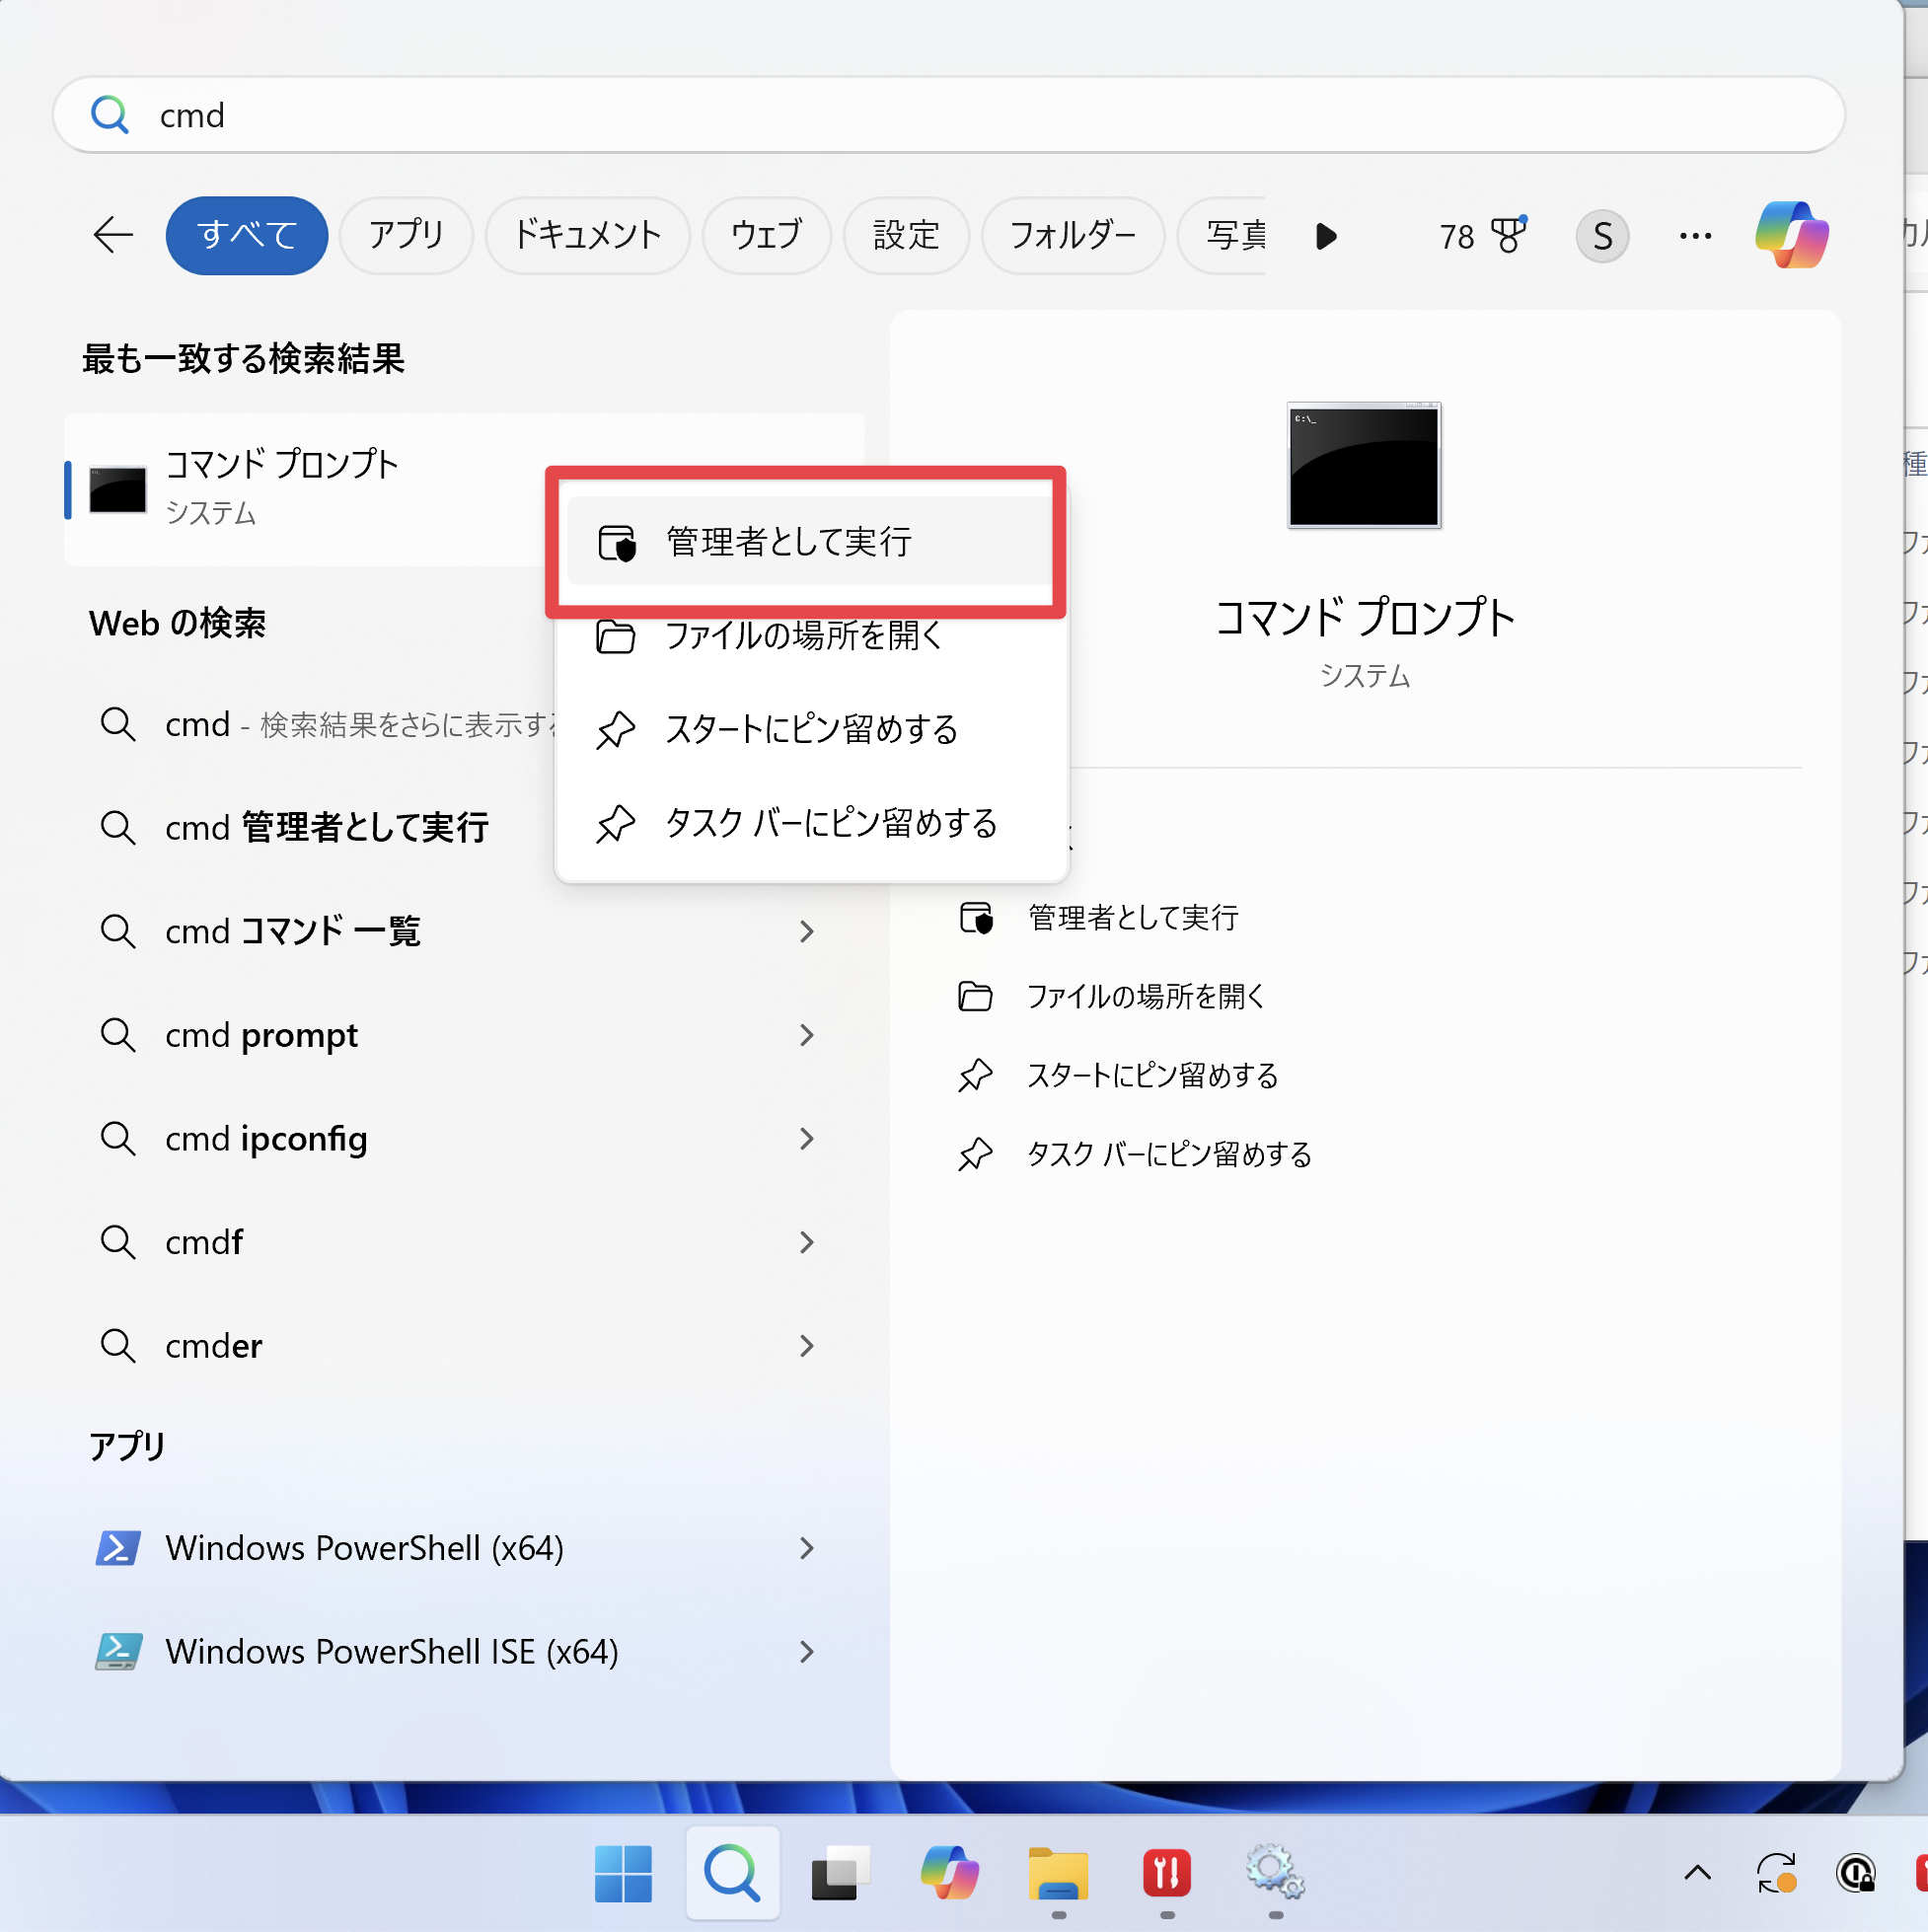The width and height of the screenshot is (1928, 1932).
Task: Switch to the アプリ filter tab
Action: (405, 235)
